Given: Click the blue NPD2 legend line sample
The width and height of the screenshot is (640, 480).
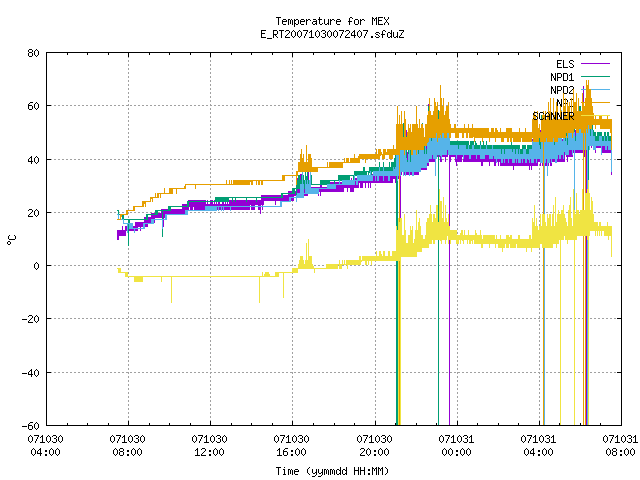Looking at the screenshot, I should click(595, 90).
